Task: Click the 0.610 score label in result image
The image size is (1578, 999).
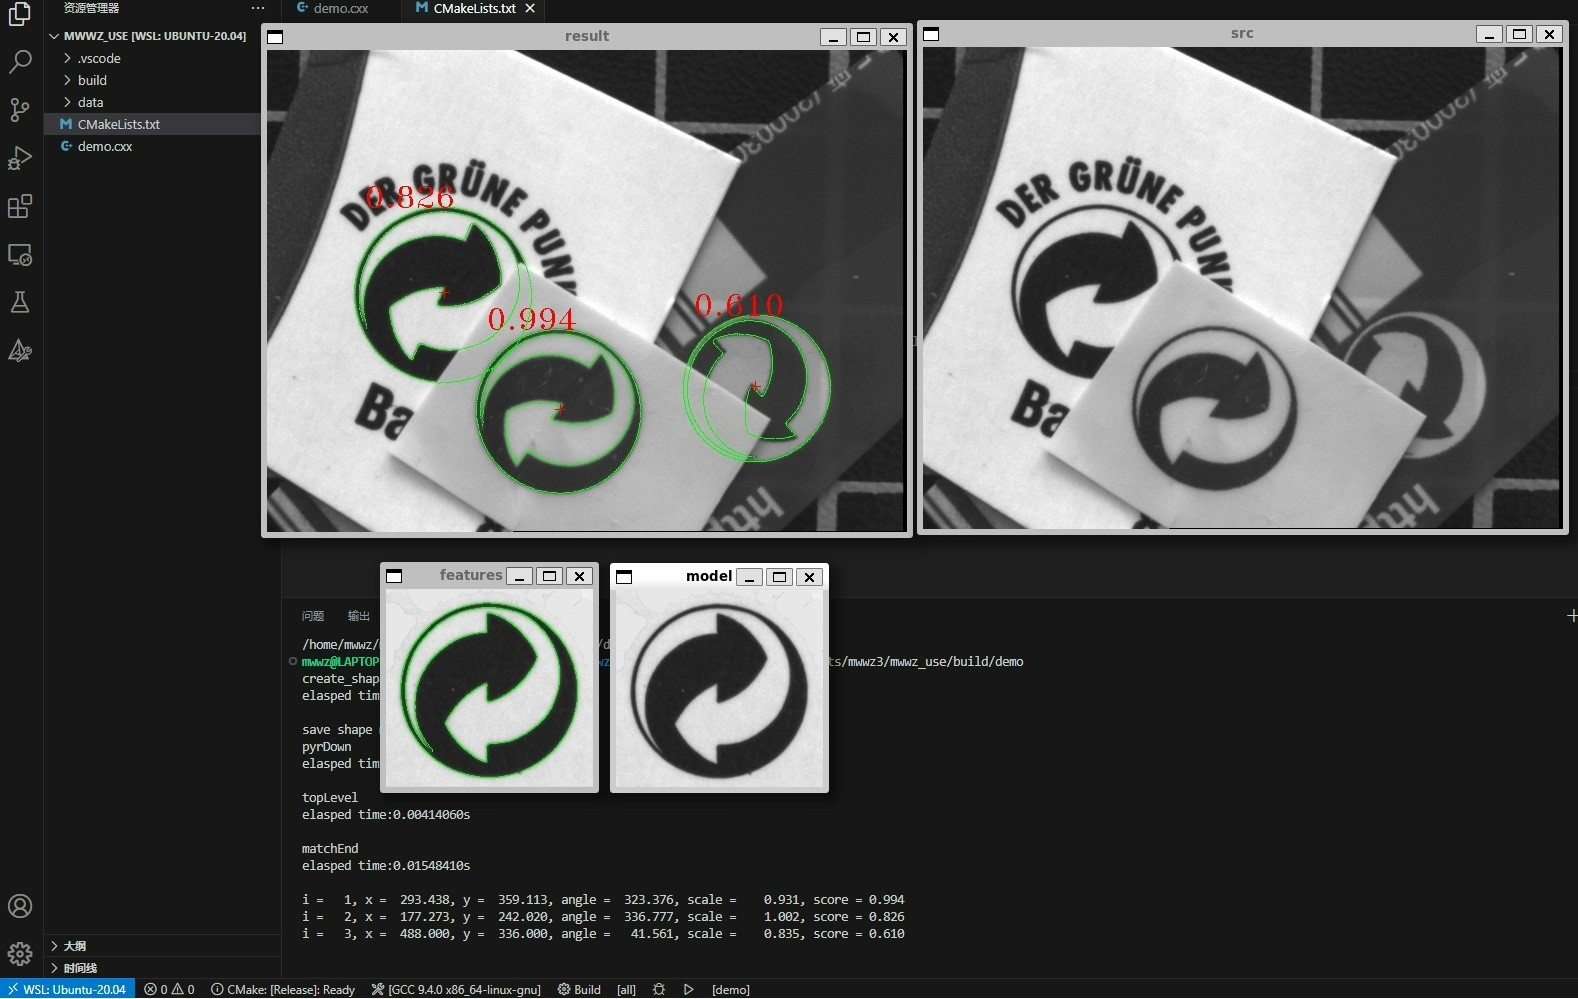Action: pyautogui.click(x=739, y=305)
